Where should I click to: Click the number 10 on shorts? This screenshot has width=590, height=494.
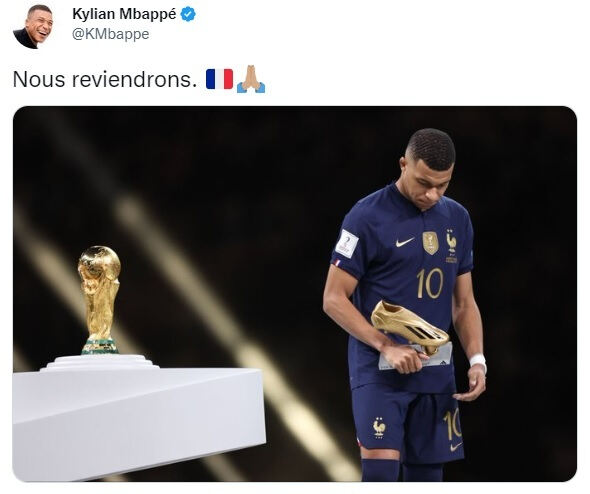tap(453, 425)
